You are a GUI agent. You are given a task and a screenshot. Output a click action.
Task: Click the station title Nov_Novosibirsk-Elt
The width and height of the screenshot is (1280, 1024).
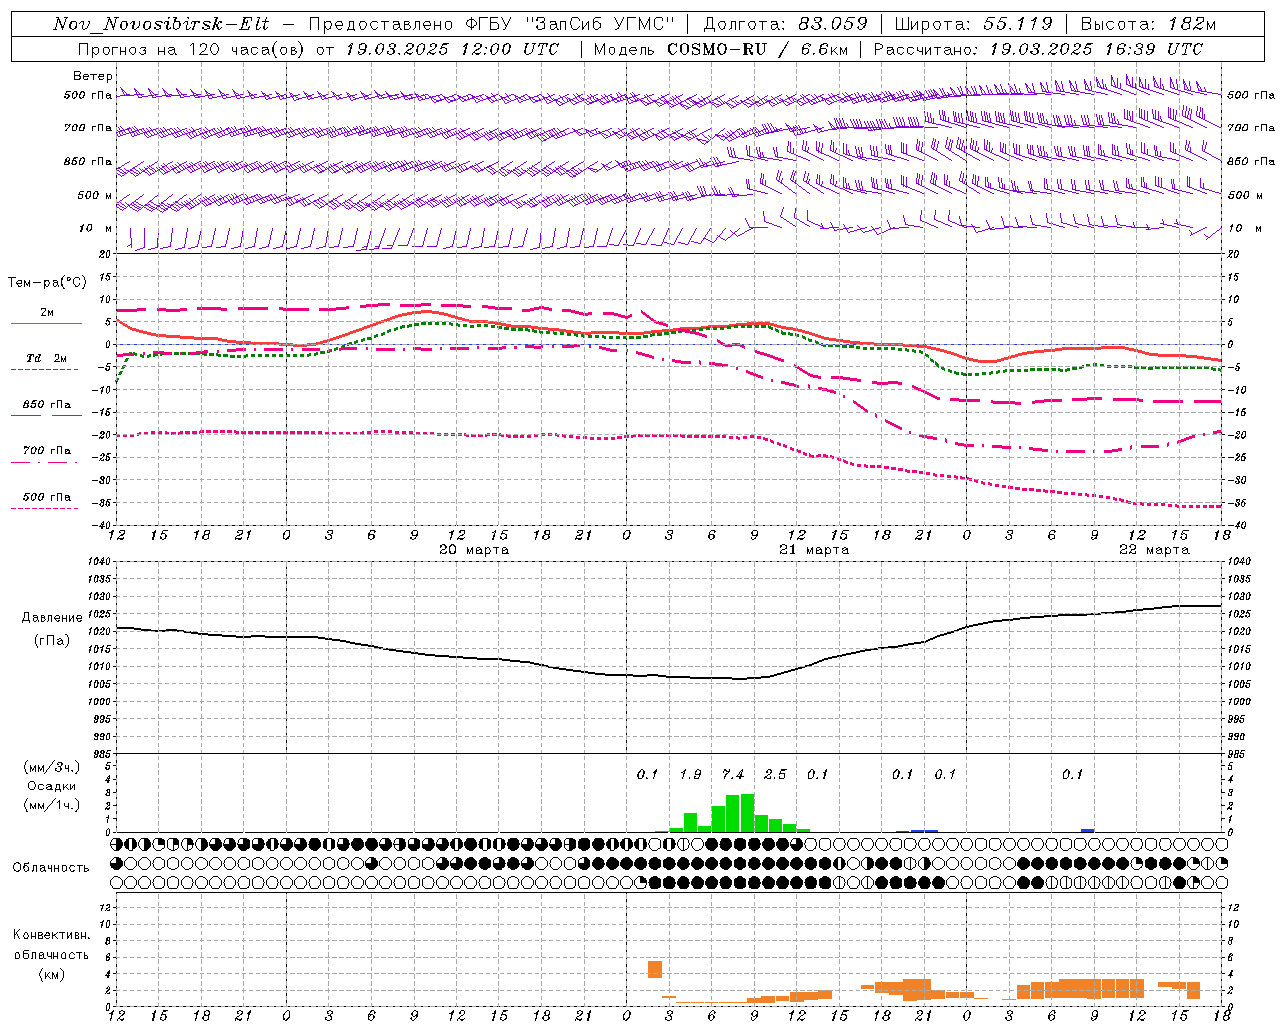(160, 24)
